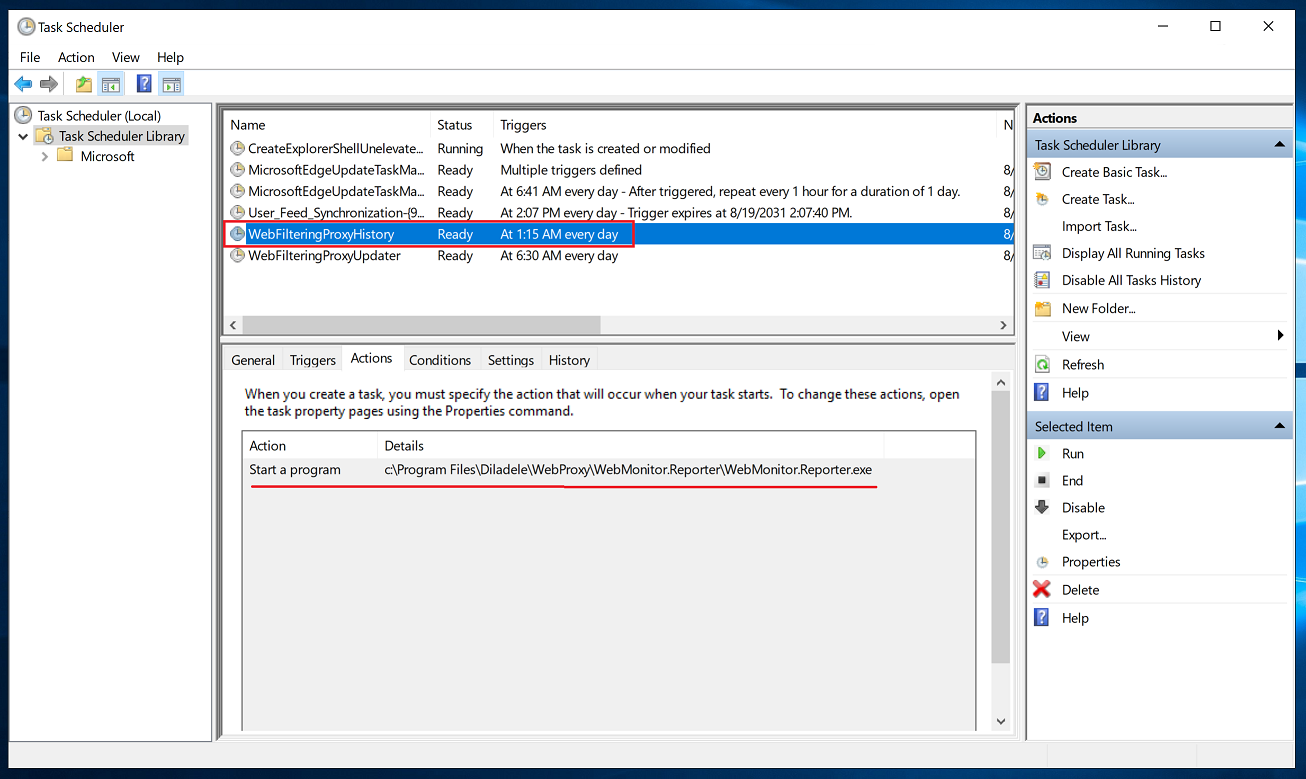The width and height of the screenshot is (1306, 779).
Task: Click the Create Basic Task icon
Action: coord(1042,172)
